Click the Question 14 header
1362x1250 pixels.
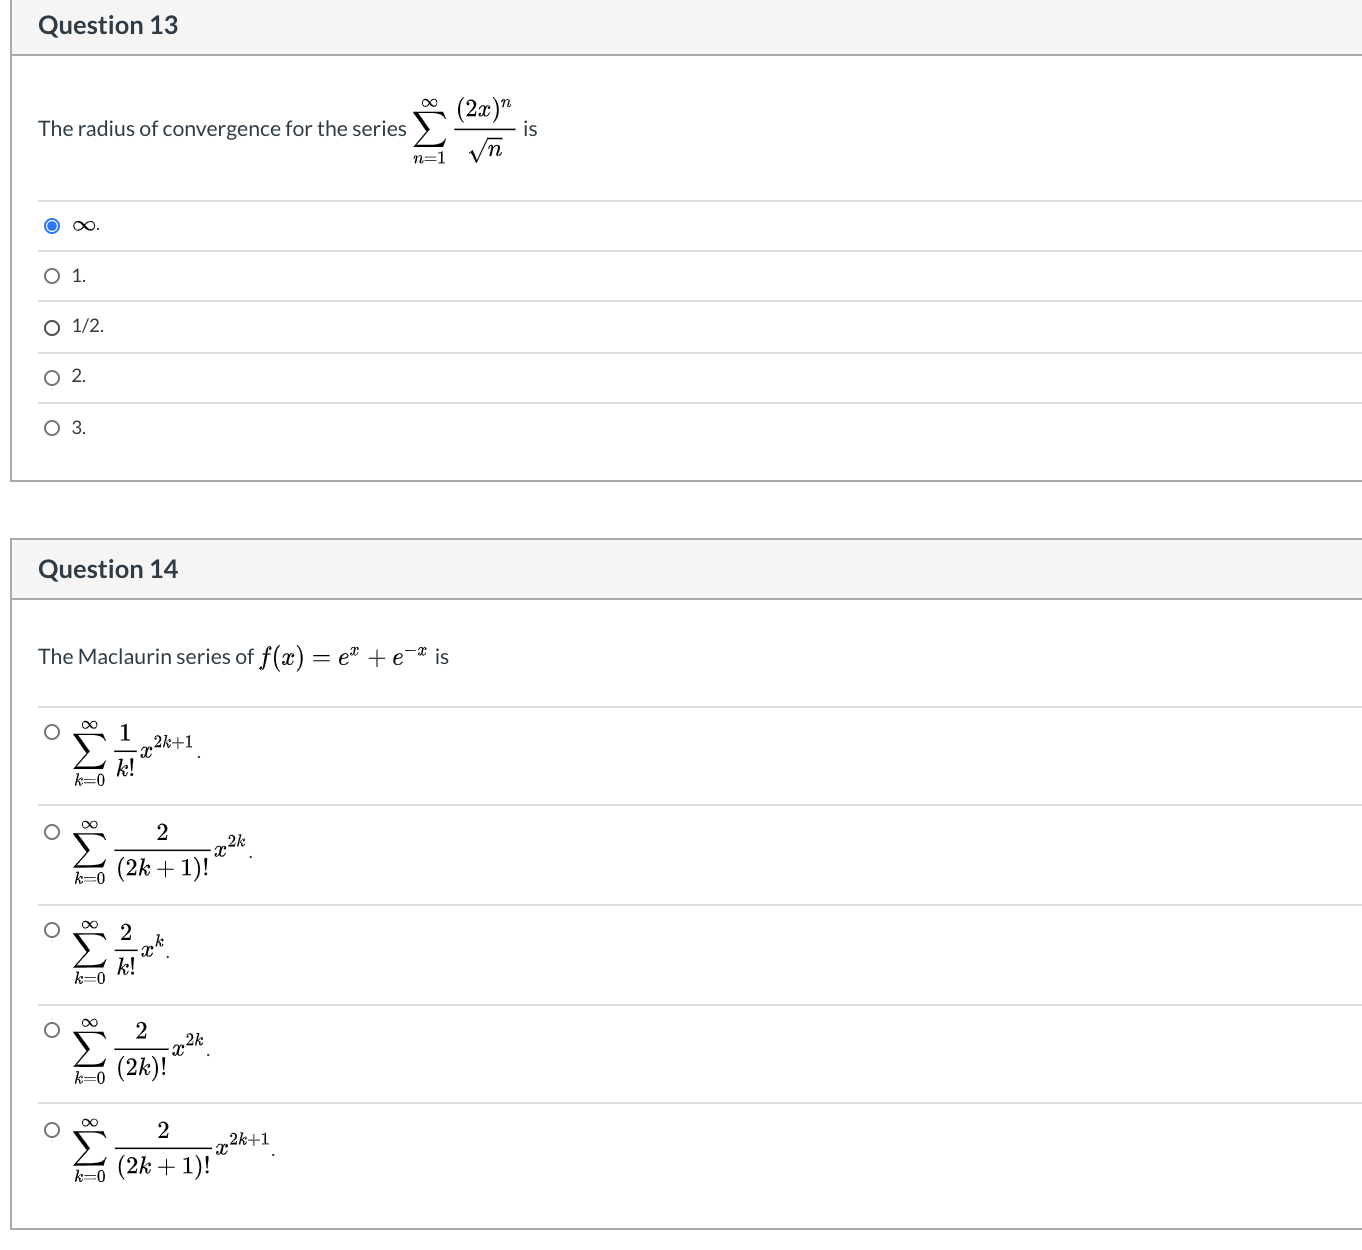[107, 569]
